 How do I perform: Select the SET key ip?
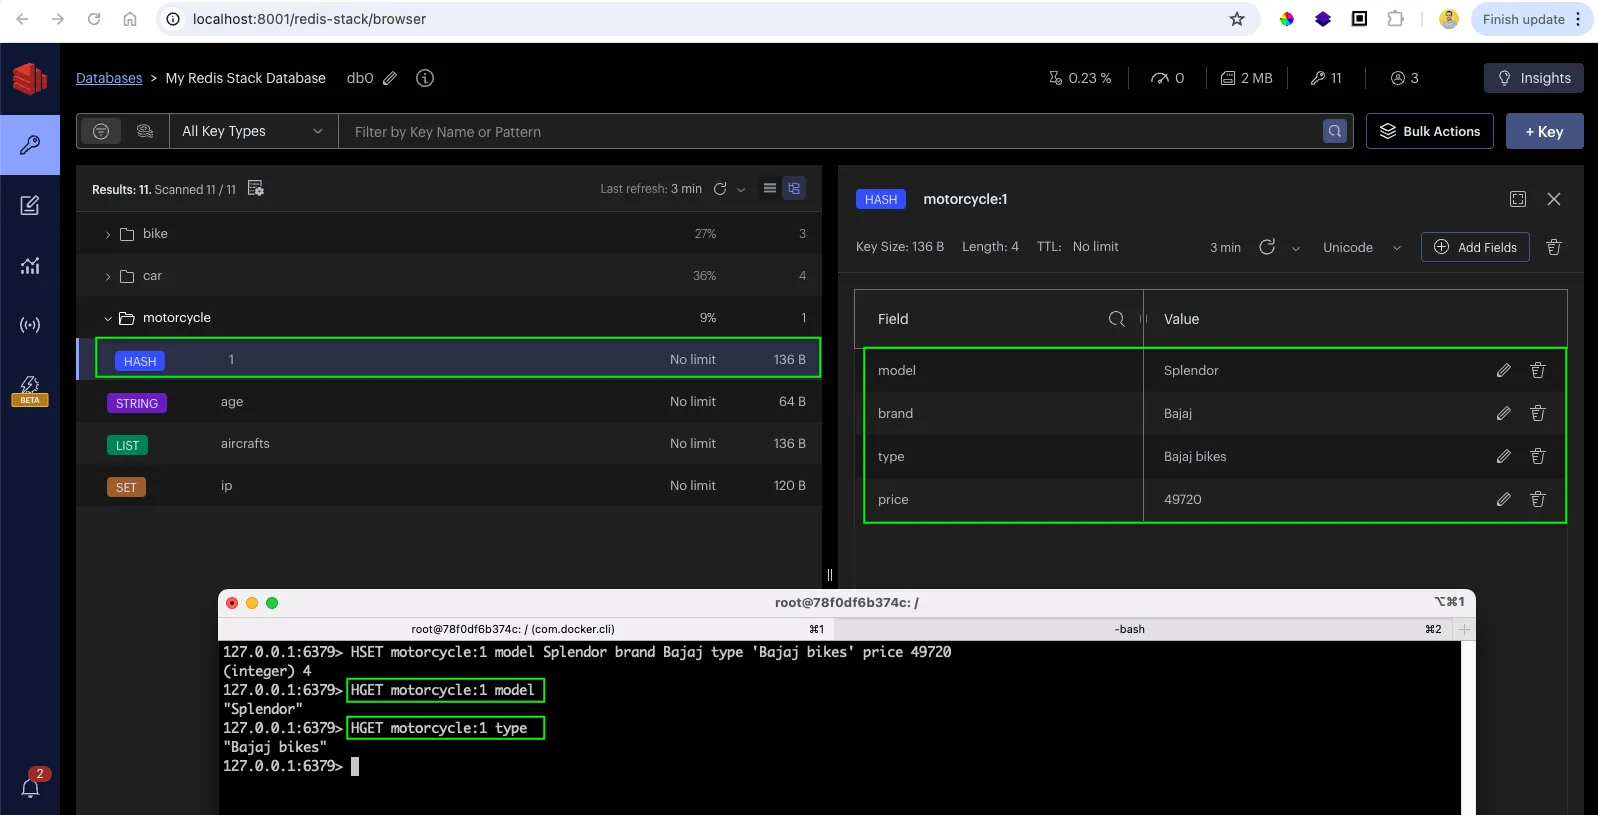(x=449, y=486)
